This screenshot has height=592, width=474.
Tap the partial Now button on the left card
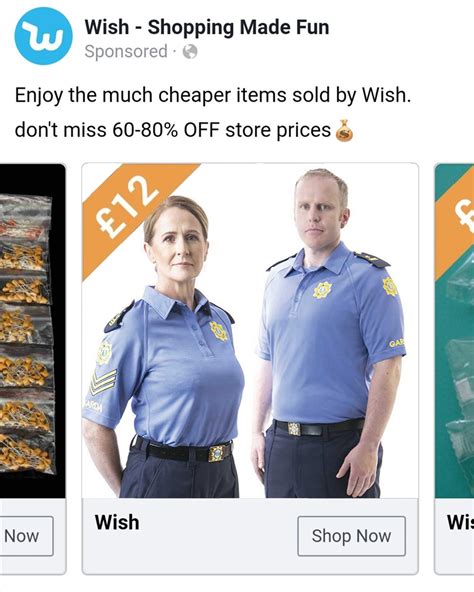[x=26, y=536]
